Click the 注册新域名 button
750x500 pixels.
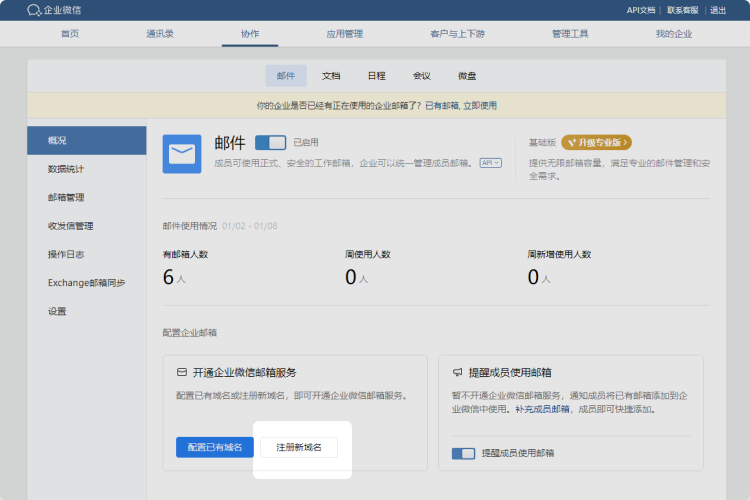pos(299,447)
